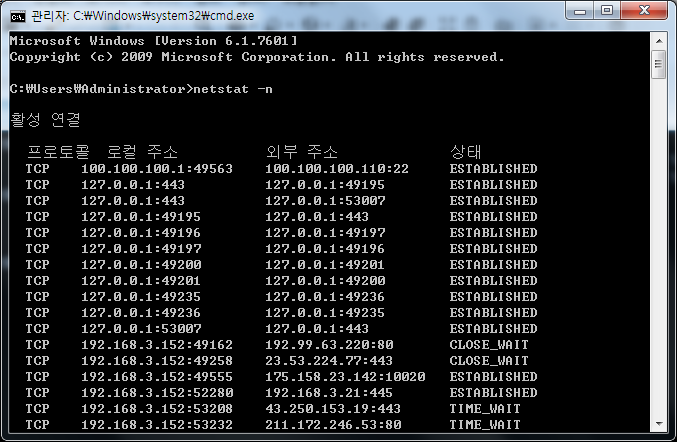Click the '로컬 주소' column header
677x442 pixels.
[x=142, y=152]
